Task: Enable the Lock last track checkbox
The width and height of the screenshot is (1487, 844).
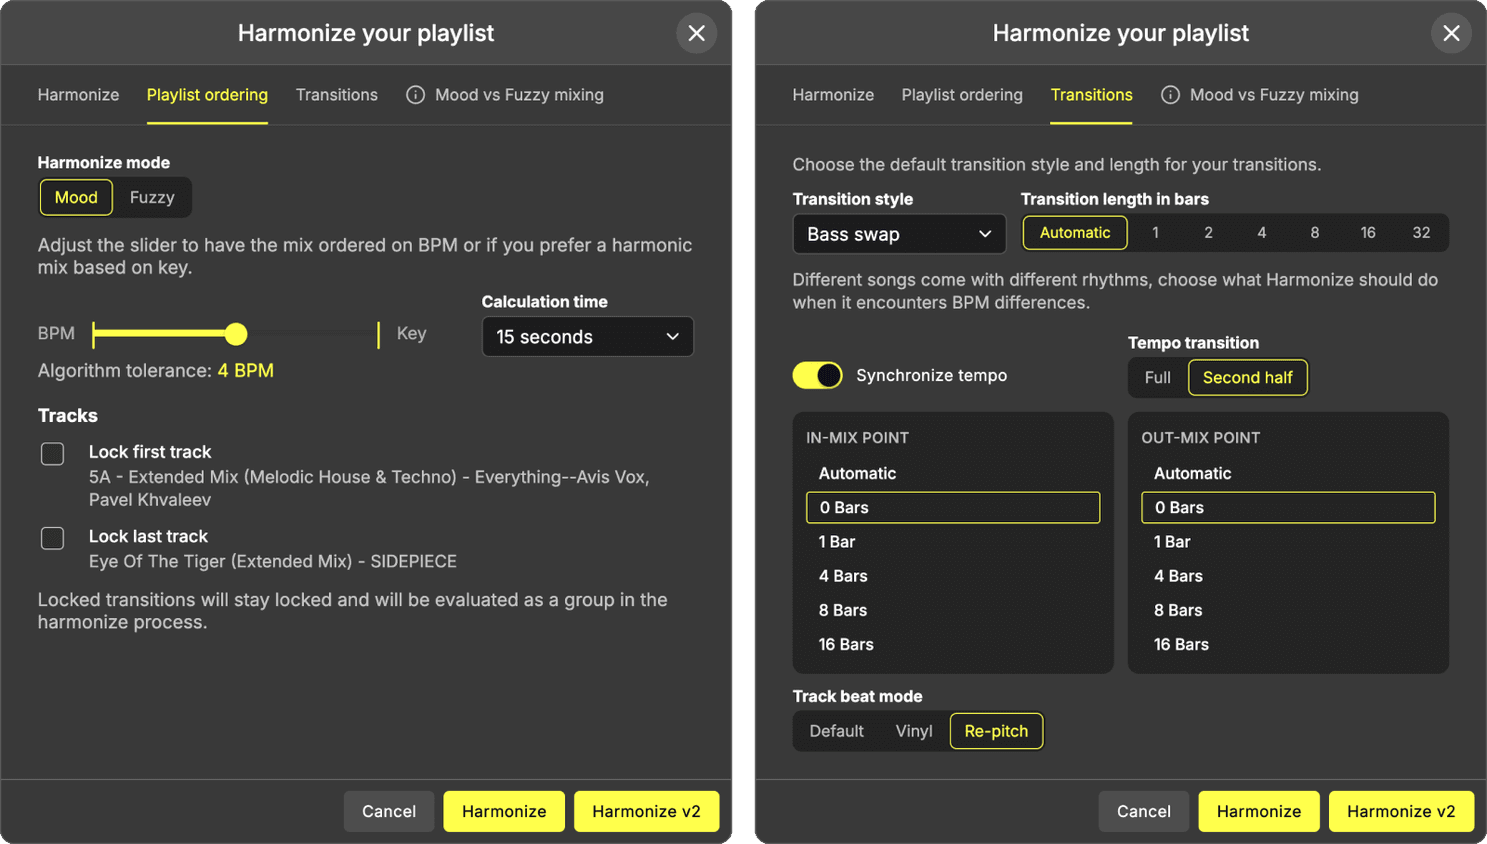Action: pos(51,538)
